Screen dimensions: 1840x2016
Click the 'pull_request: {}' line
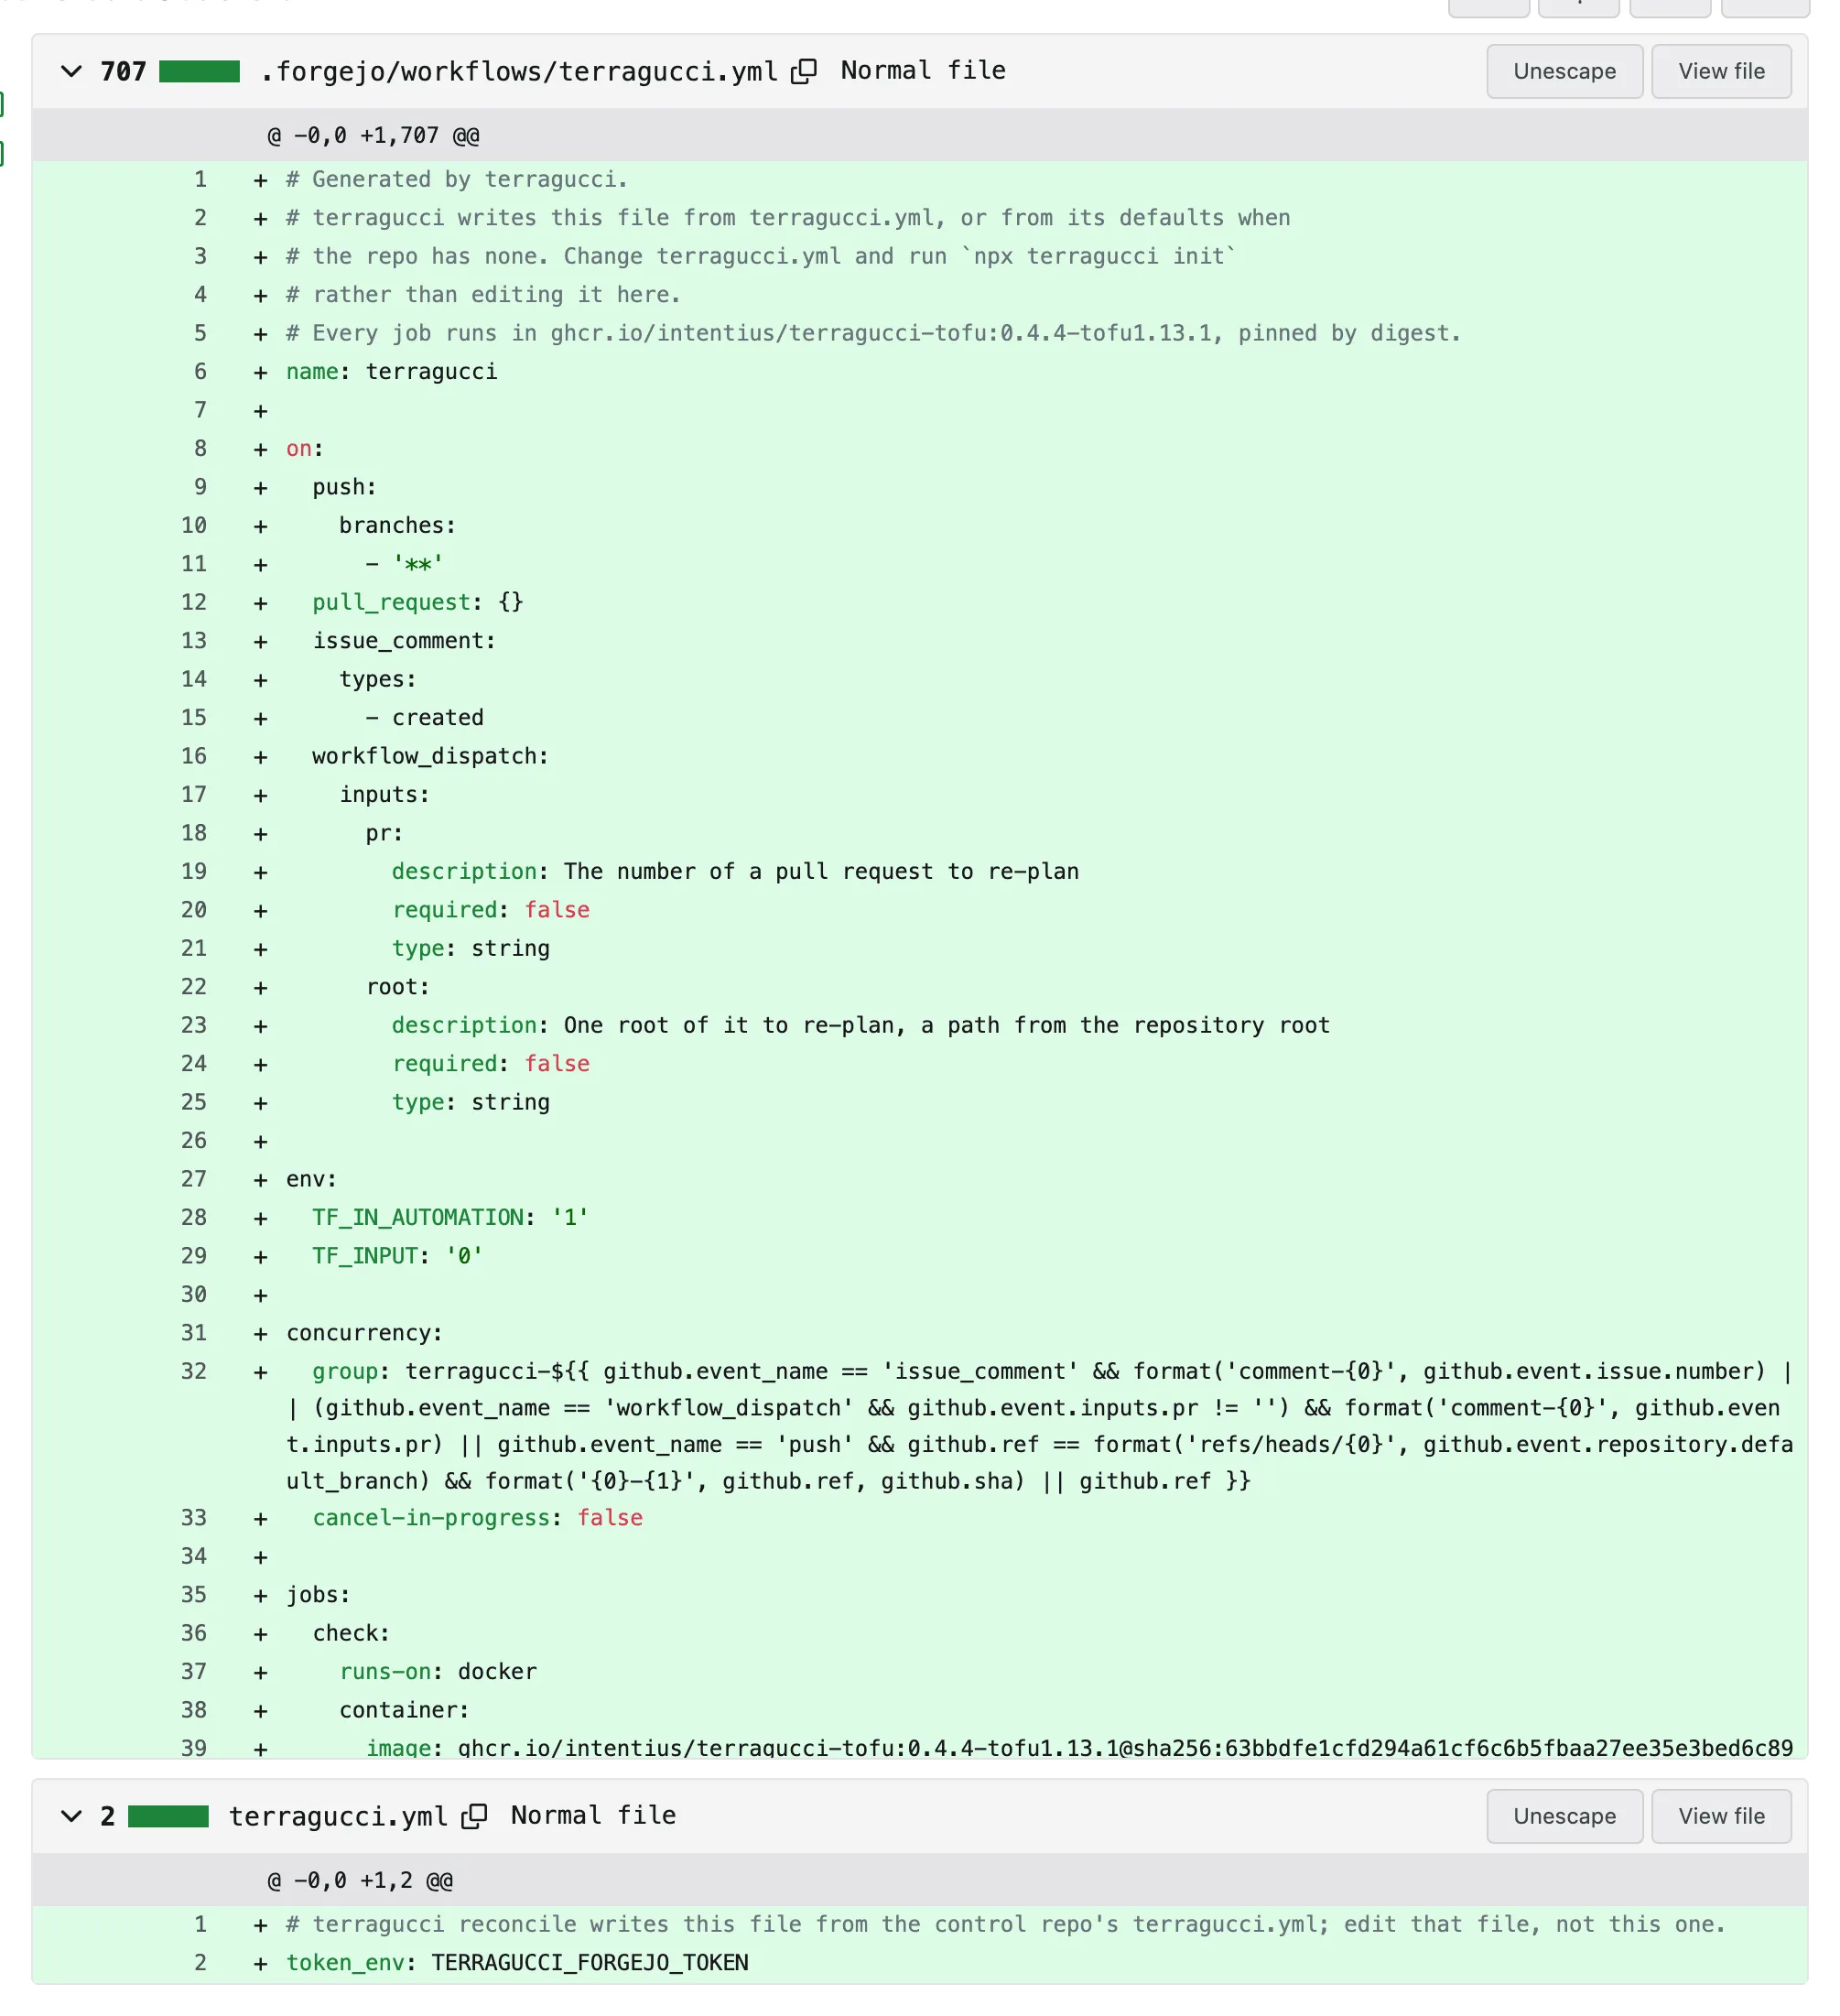(x=418, y=602)
